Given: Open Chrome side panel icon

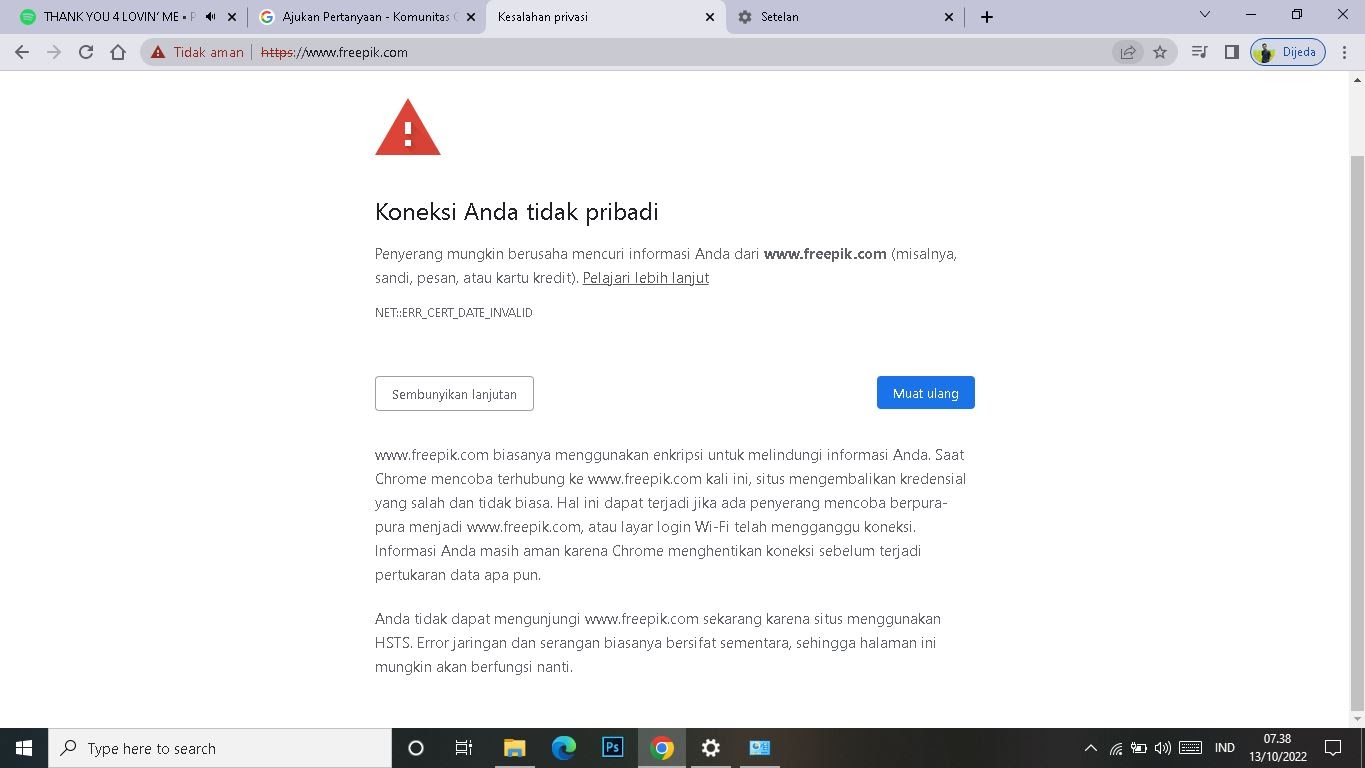Looking at the screenshot, I should 1232,52.
